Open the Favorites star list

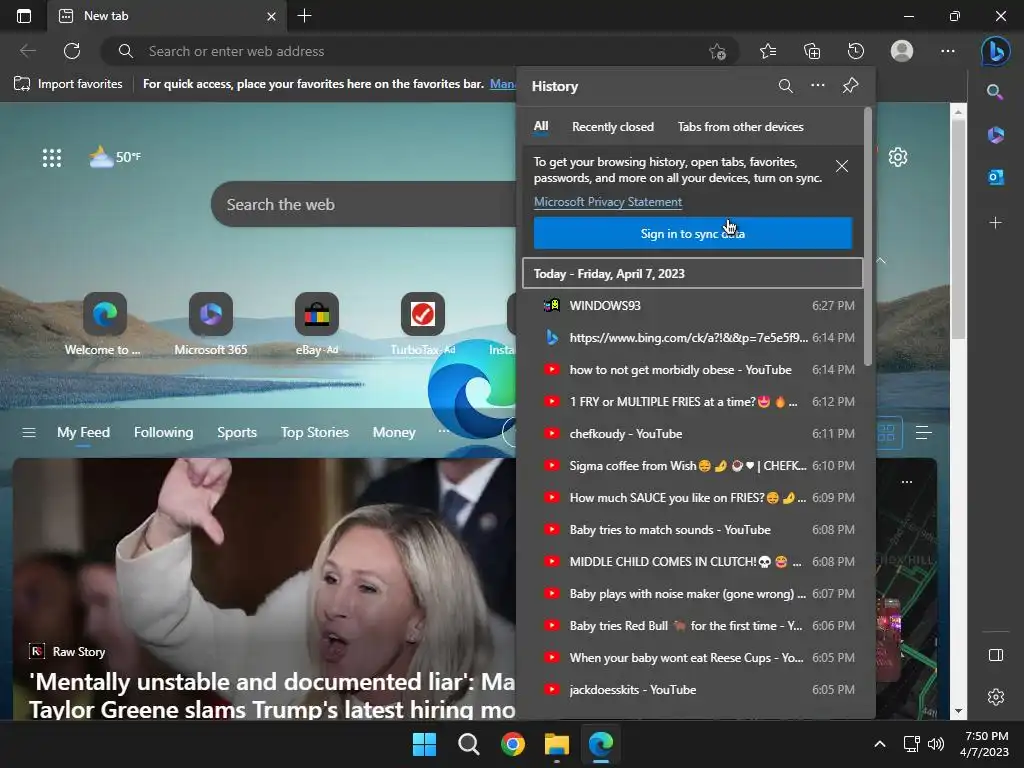coord(768,51)
